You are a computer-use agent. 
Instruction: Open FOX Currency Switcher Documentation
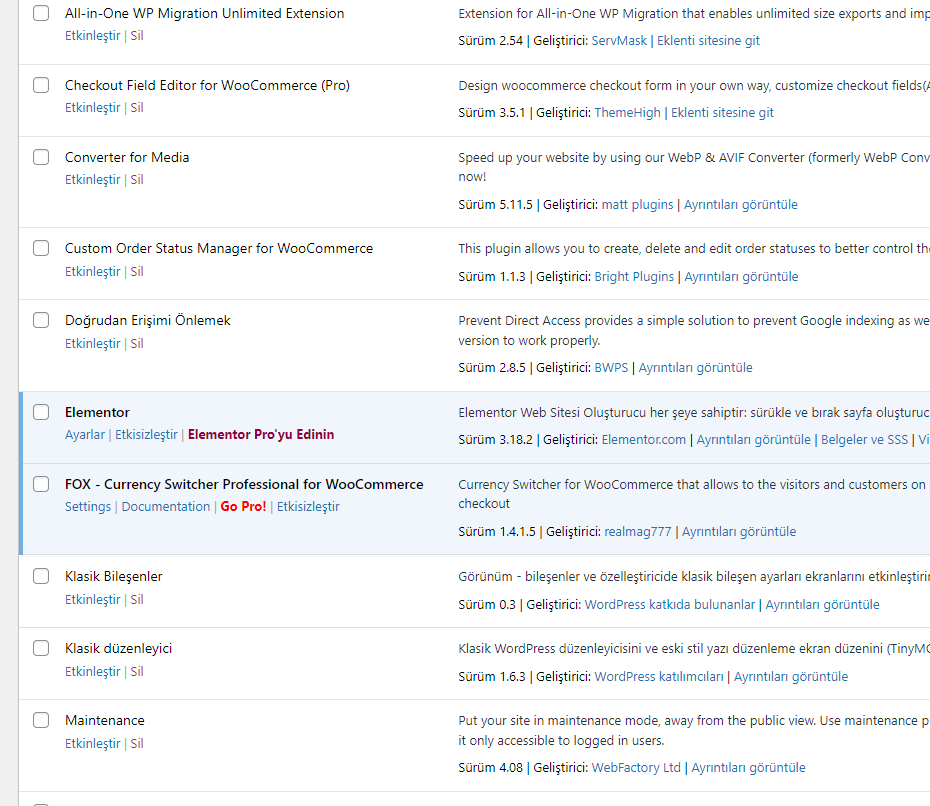tap(165, 506)
